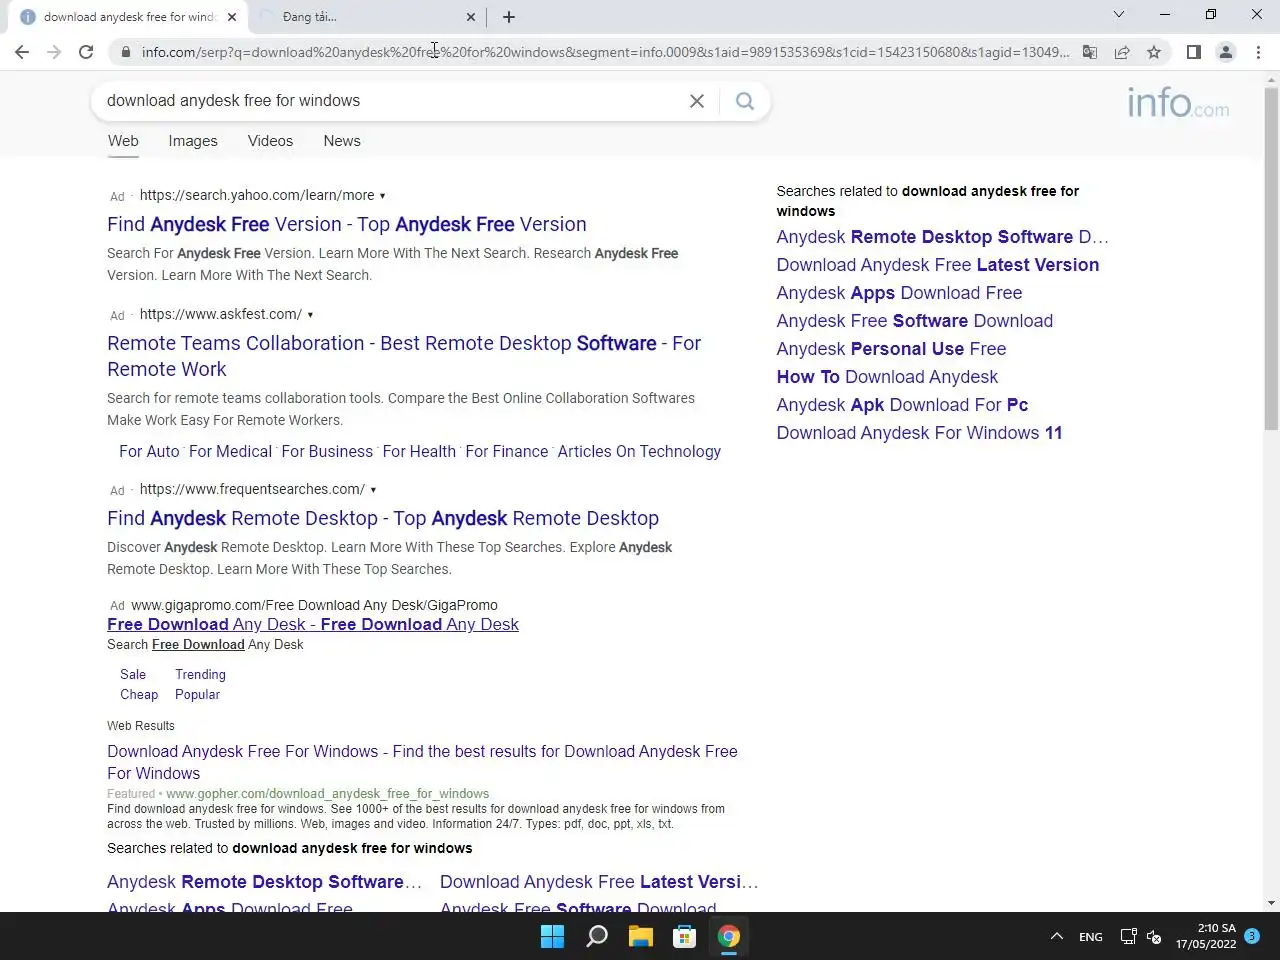The image size is (1280, 960).
Task: Open File Explorer from taskbar
Action: pyautogui.click(x=641, y=936)
